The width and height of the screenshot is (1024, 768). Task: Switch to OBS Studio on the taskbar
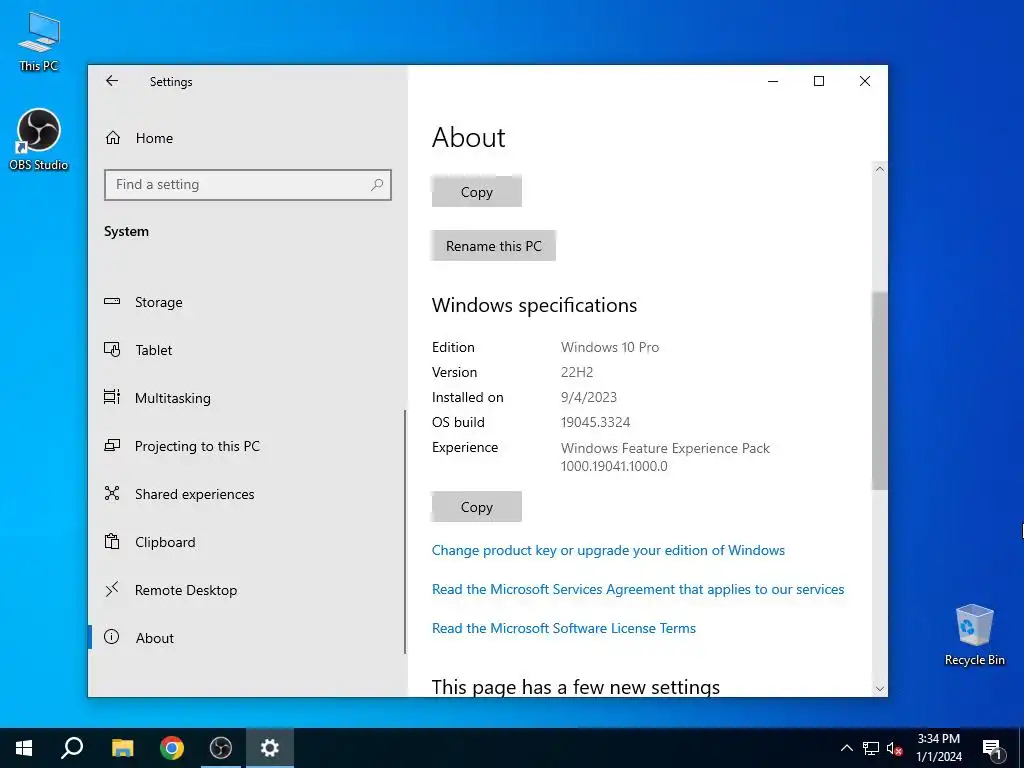tap(221, 748)
